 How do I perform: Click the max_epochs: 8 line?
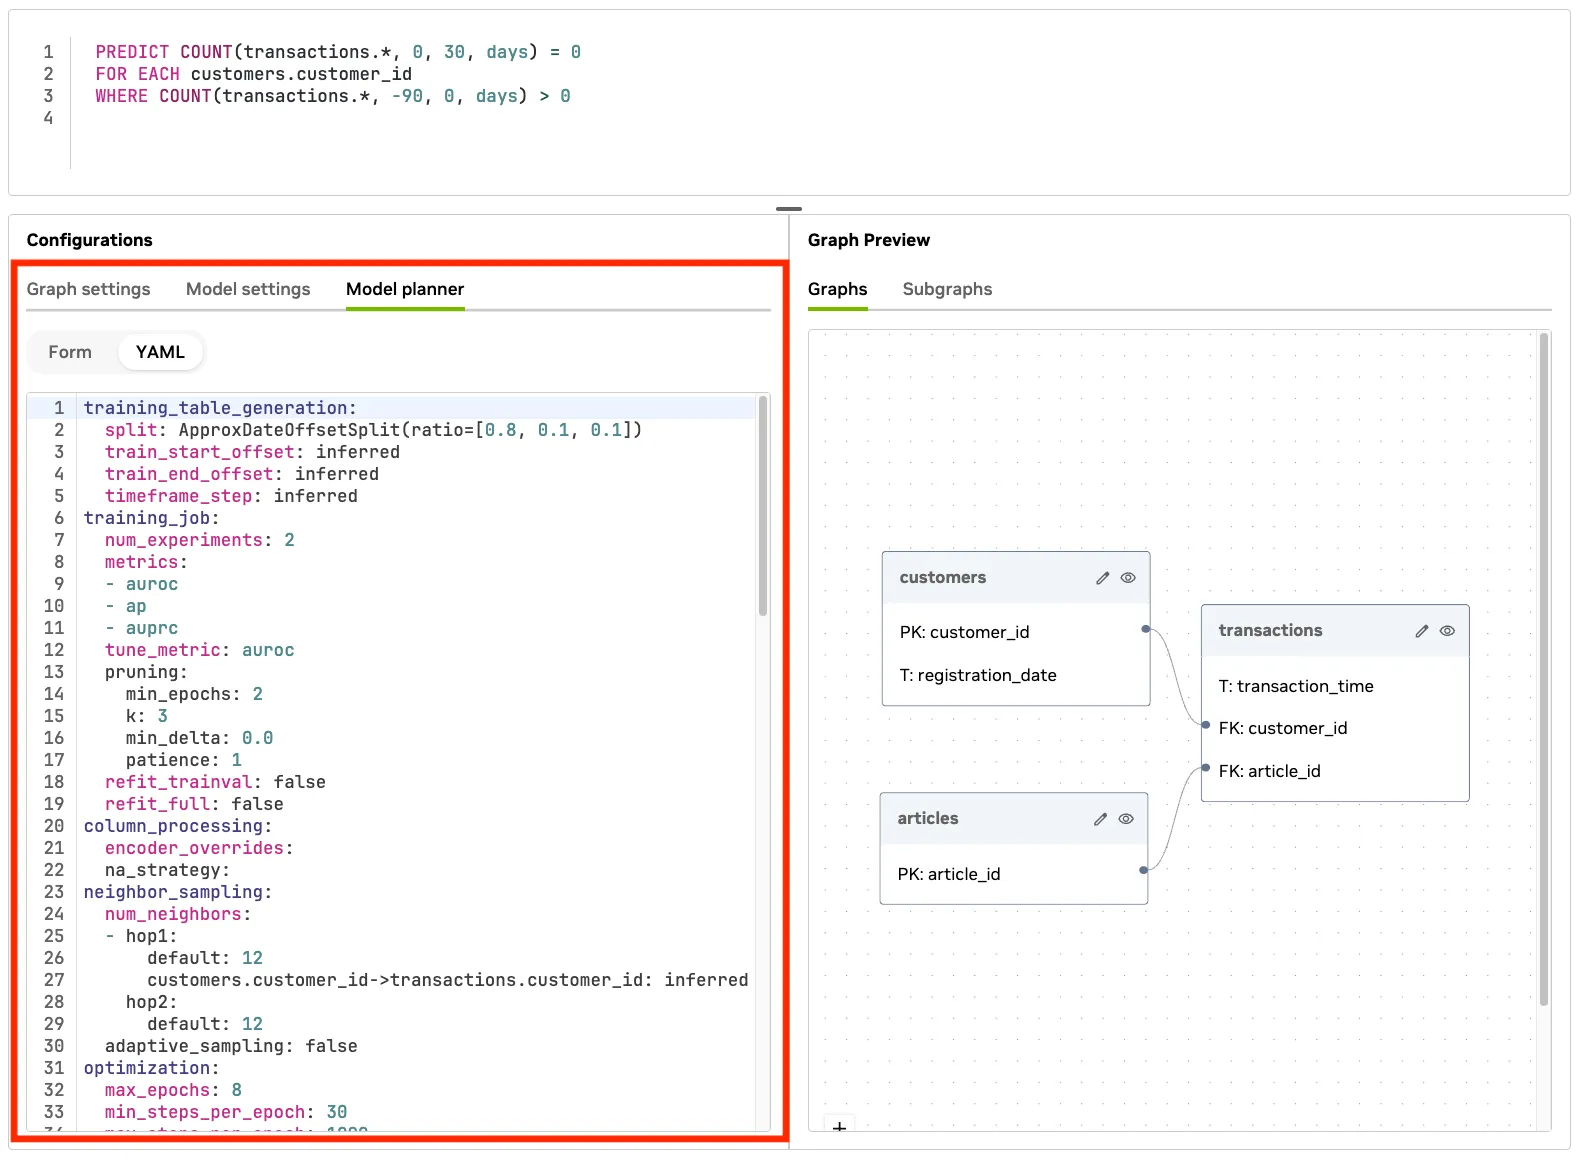(173, 1090)
